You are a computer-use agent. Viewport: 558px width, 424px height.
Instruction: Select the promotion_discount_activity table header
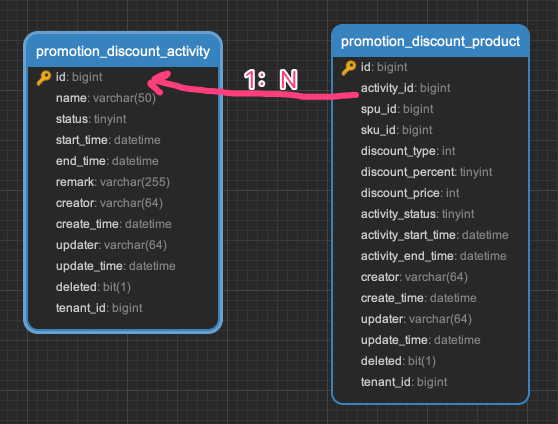123,51
